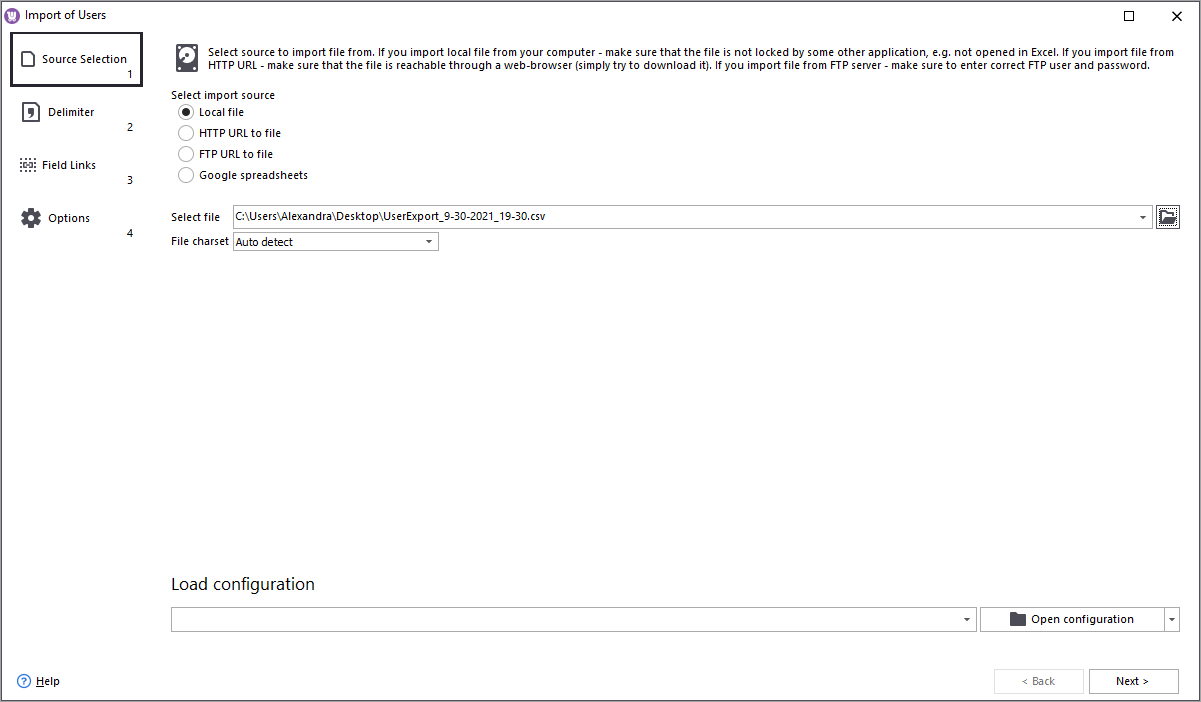Select the Local file radio button
Image resolution: width=1201 pixels, height=702 pixels.
[186, 112]
